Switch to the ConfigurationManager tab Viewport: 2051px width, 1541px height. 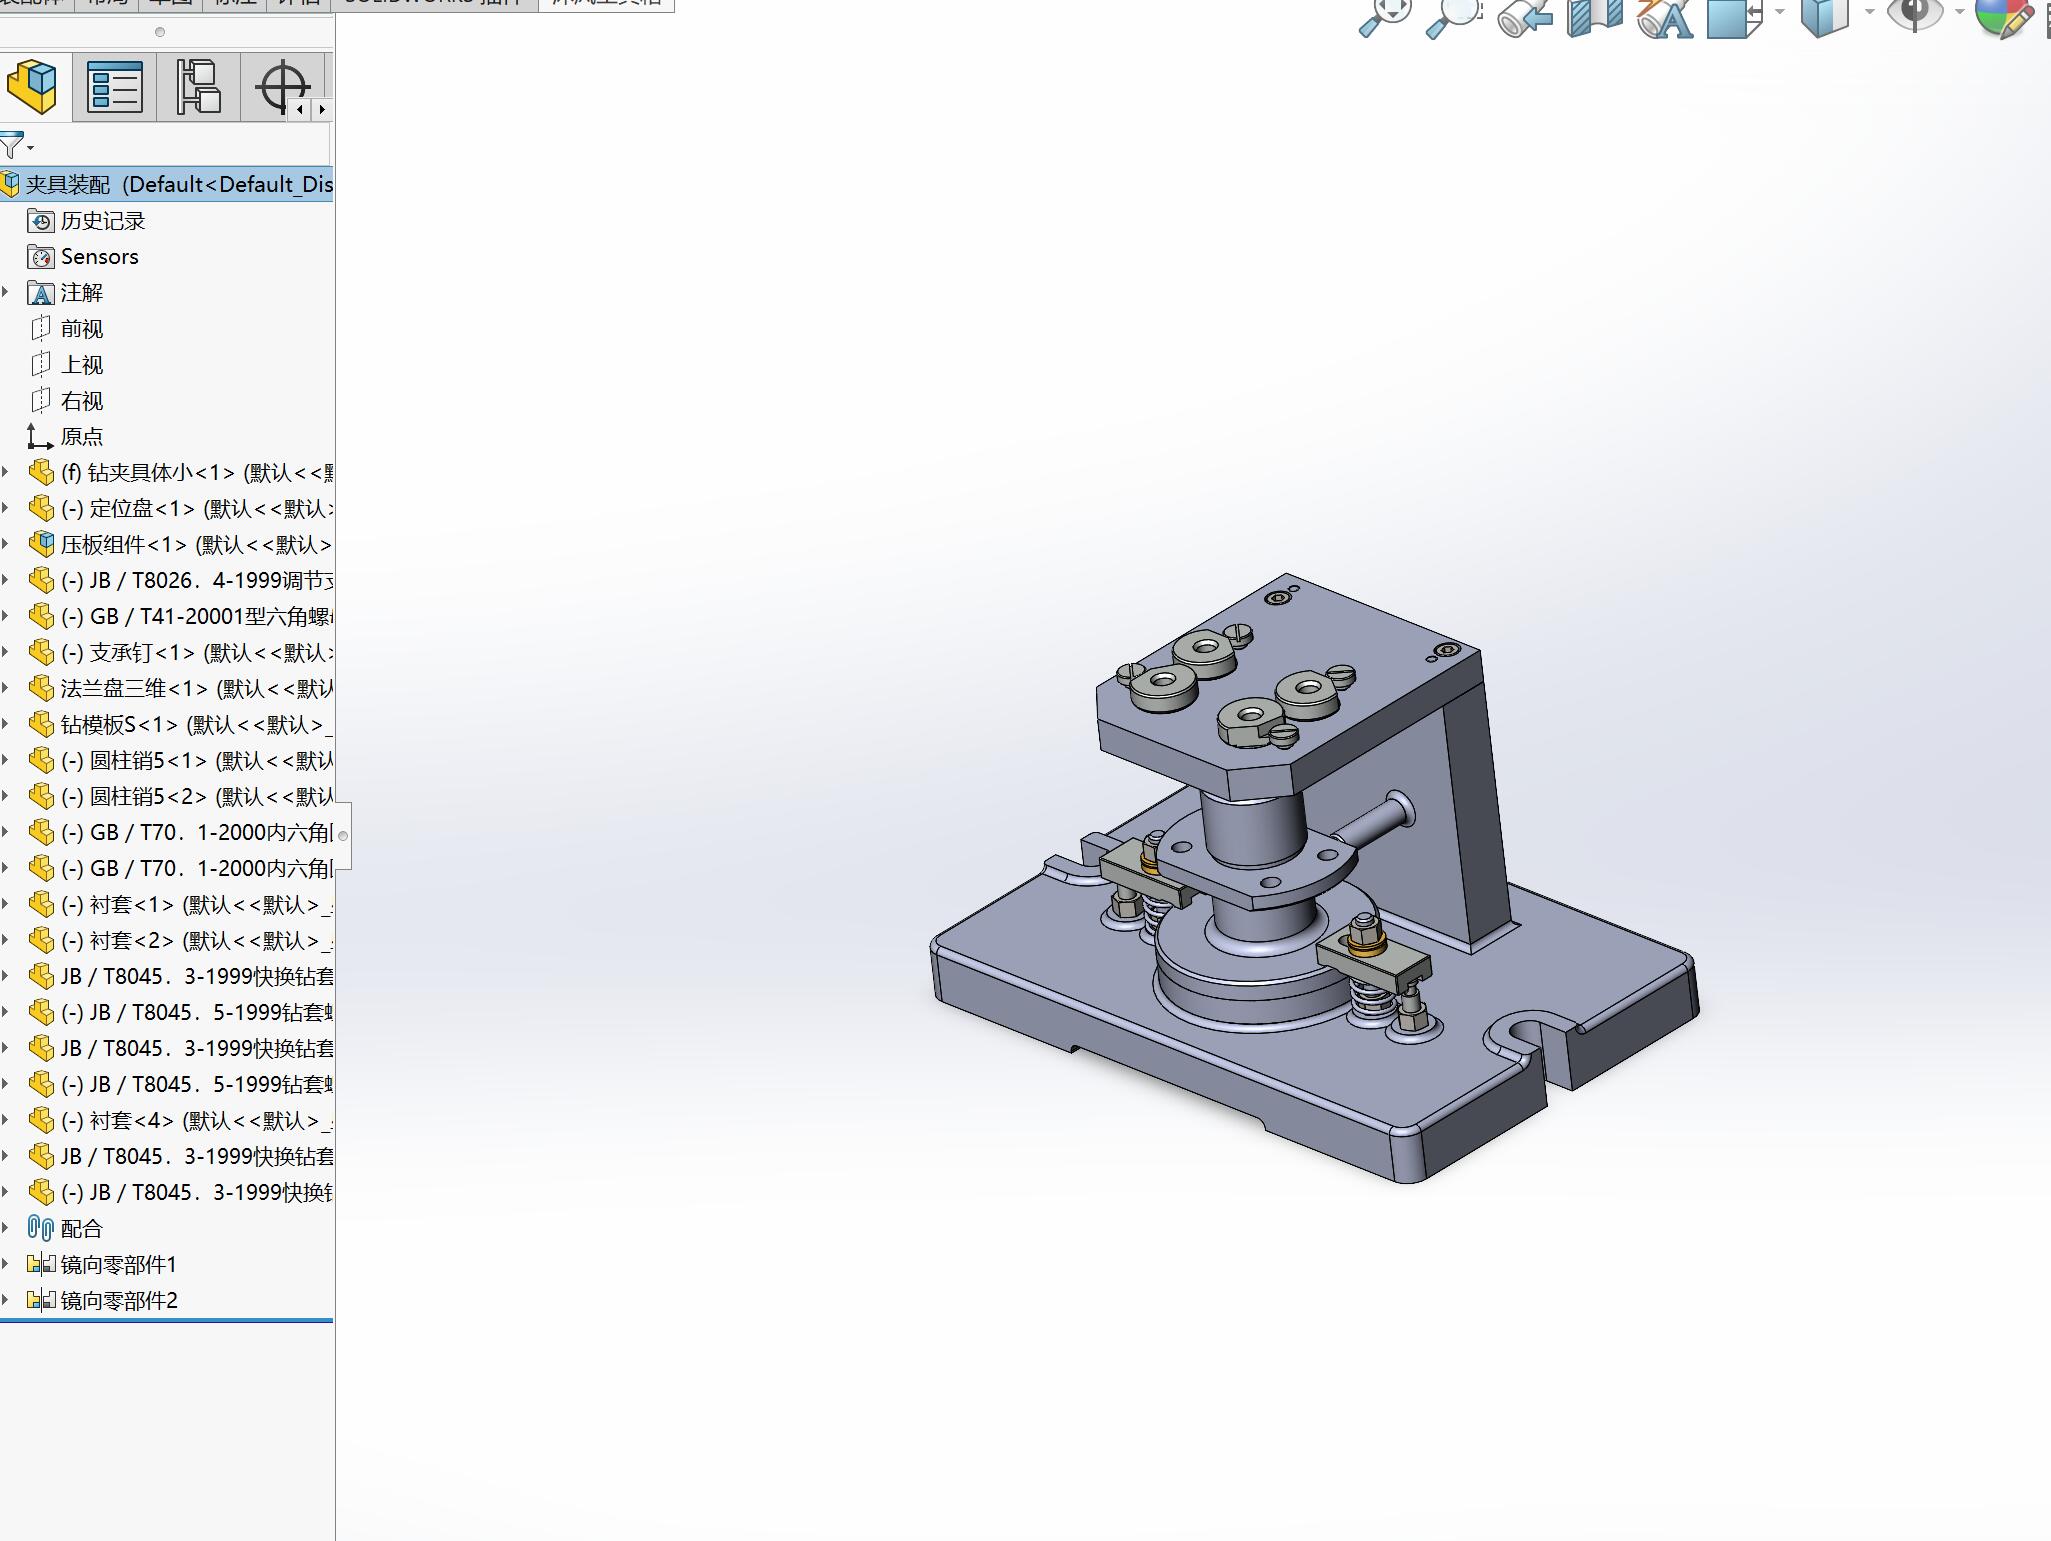(198, 86)
